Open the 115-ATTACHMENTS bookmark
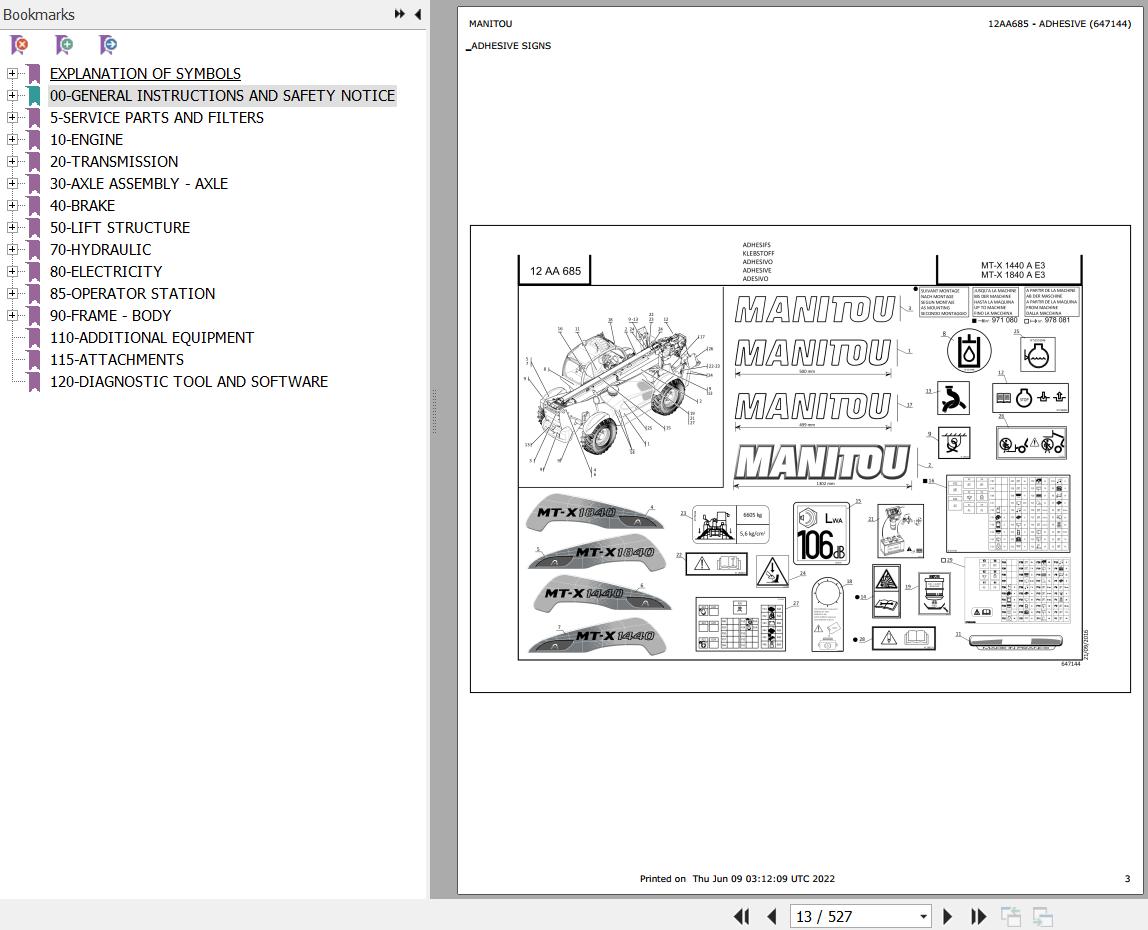 coord(116,360)
